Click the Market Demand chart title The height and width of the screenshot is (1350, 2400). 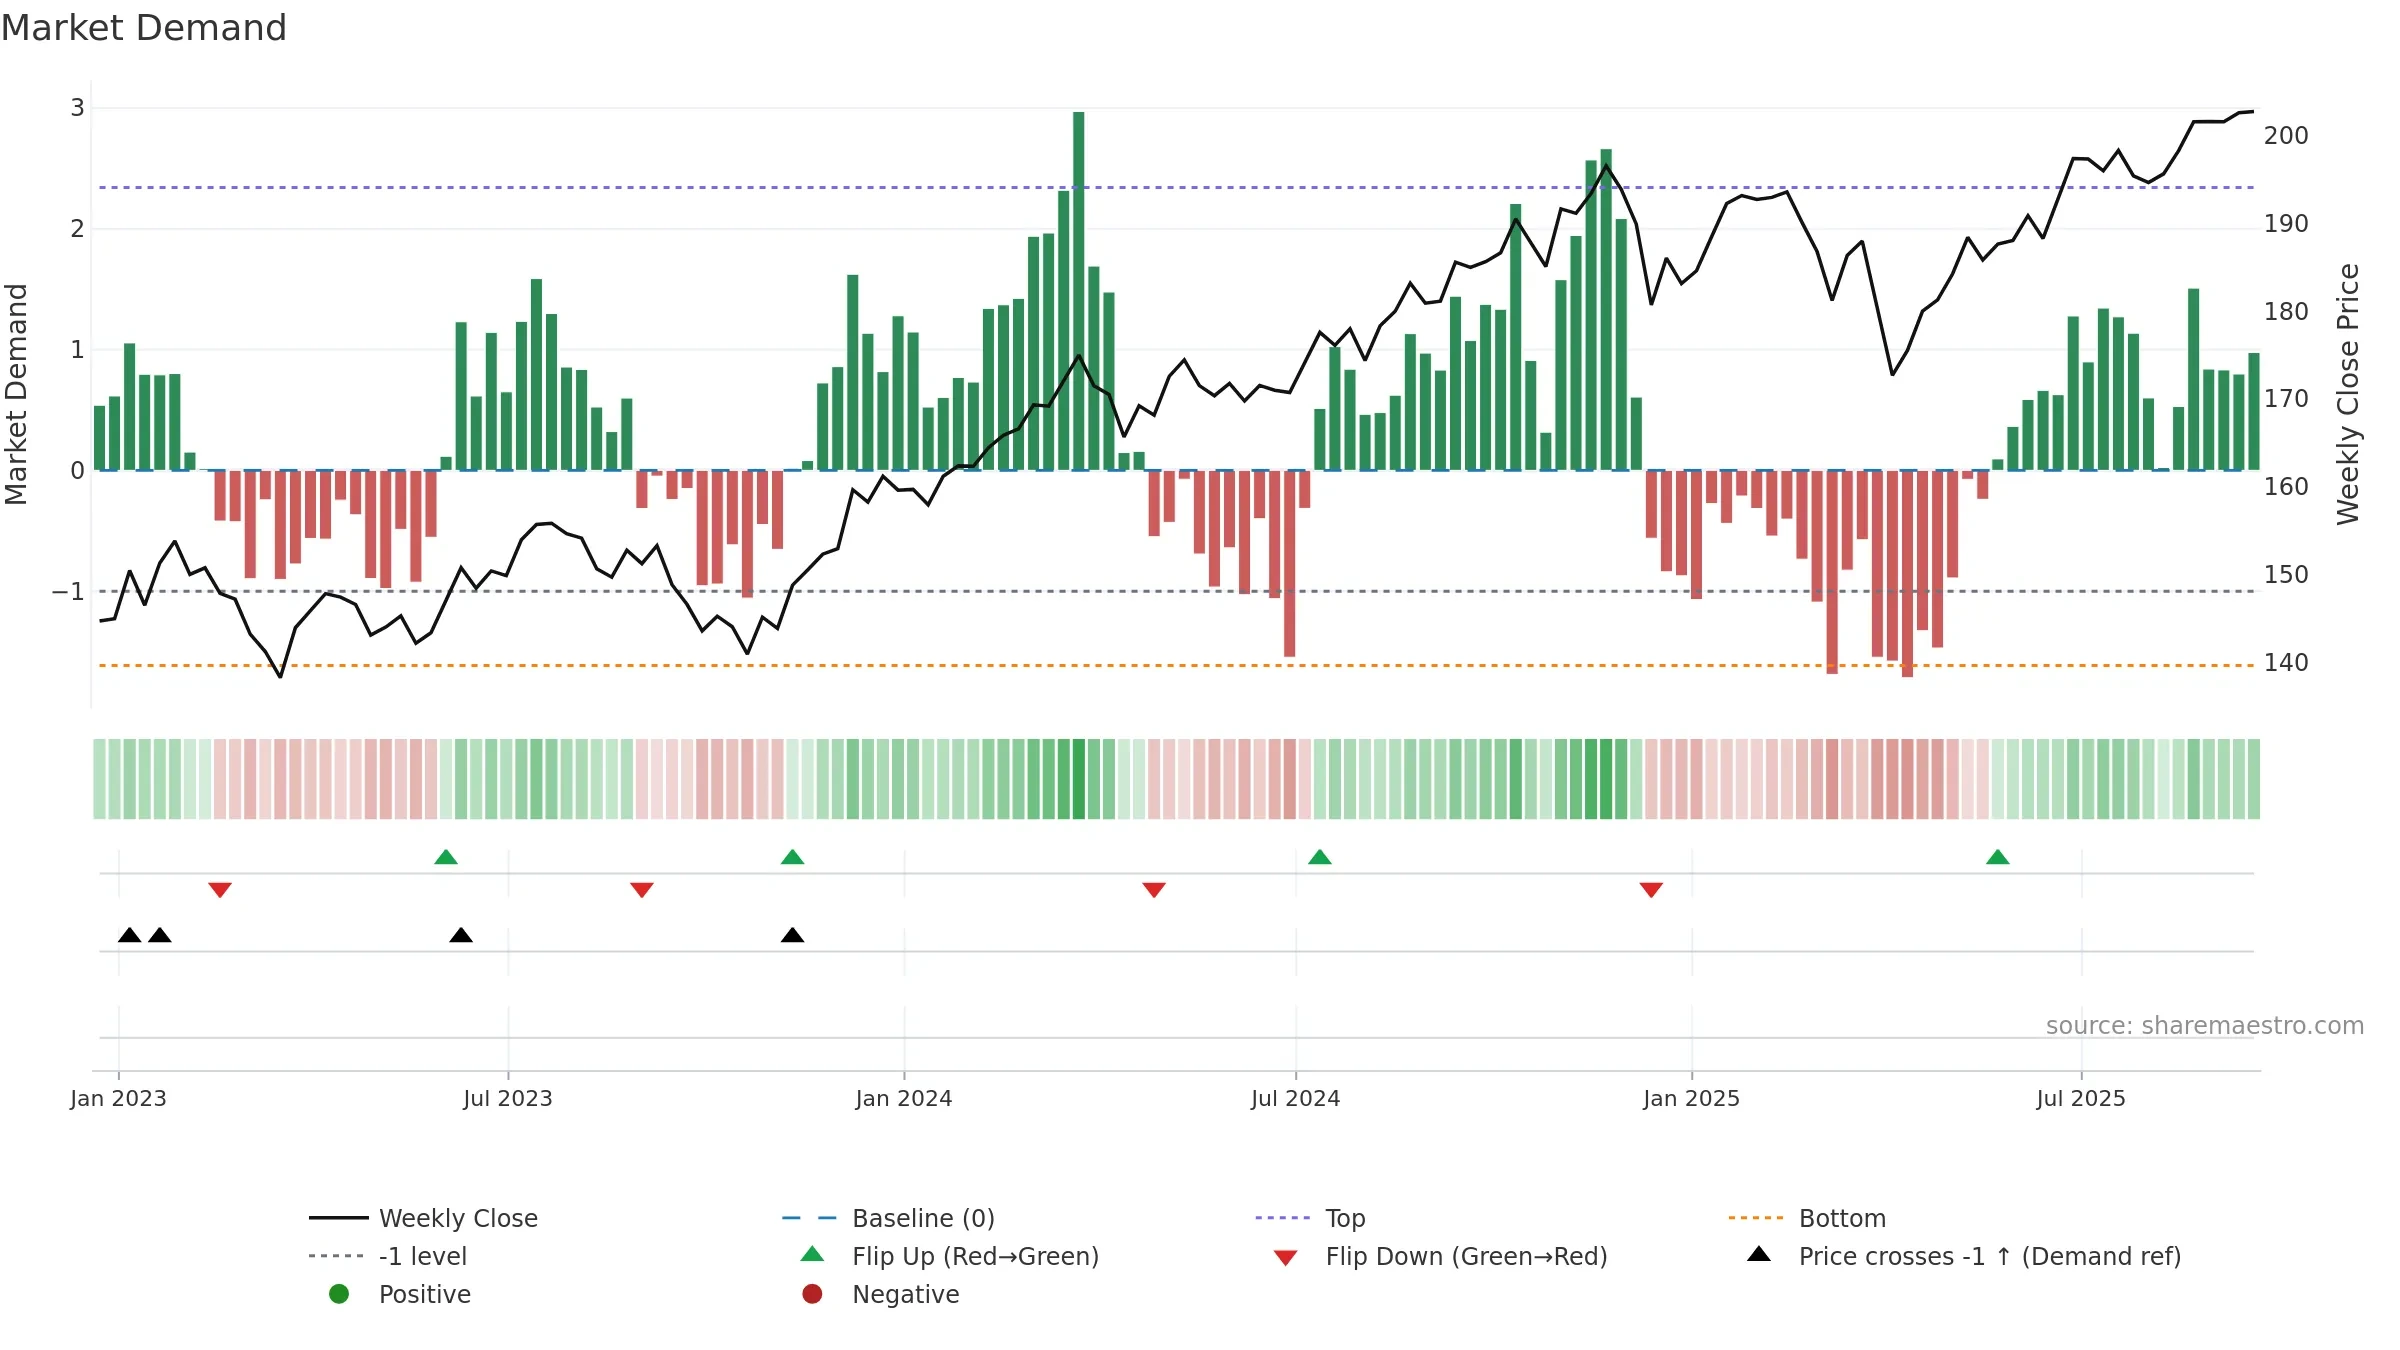pyautogui.click(x=144, y=28)
